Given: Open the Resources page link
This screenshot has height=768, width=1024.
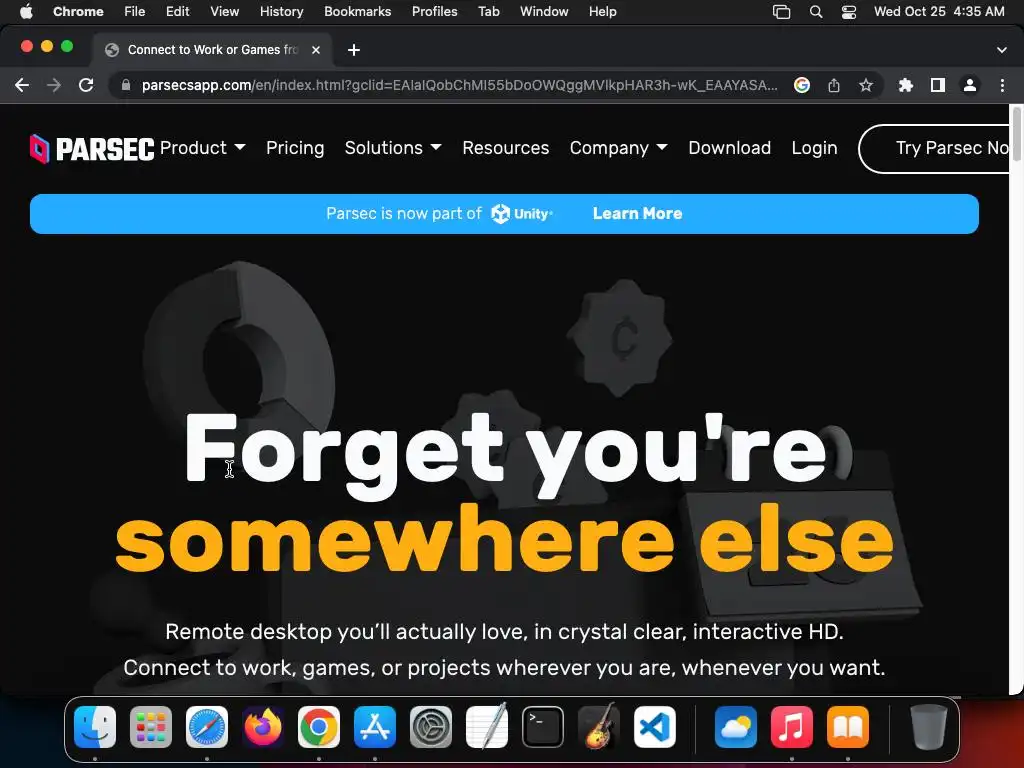Looking at the screenshot, I should click(x=505, y=148).
